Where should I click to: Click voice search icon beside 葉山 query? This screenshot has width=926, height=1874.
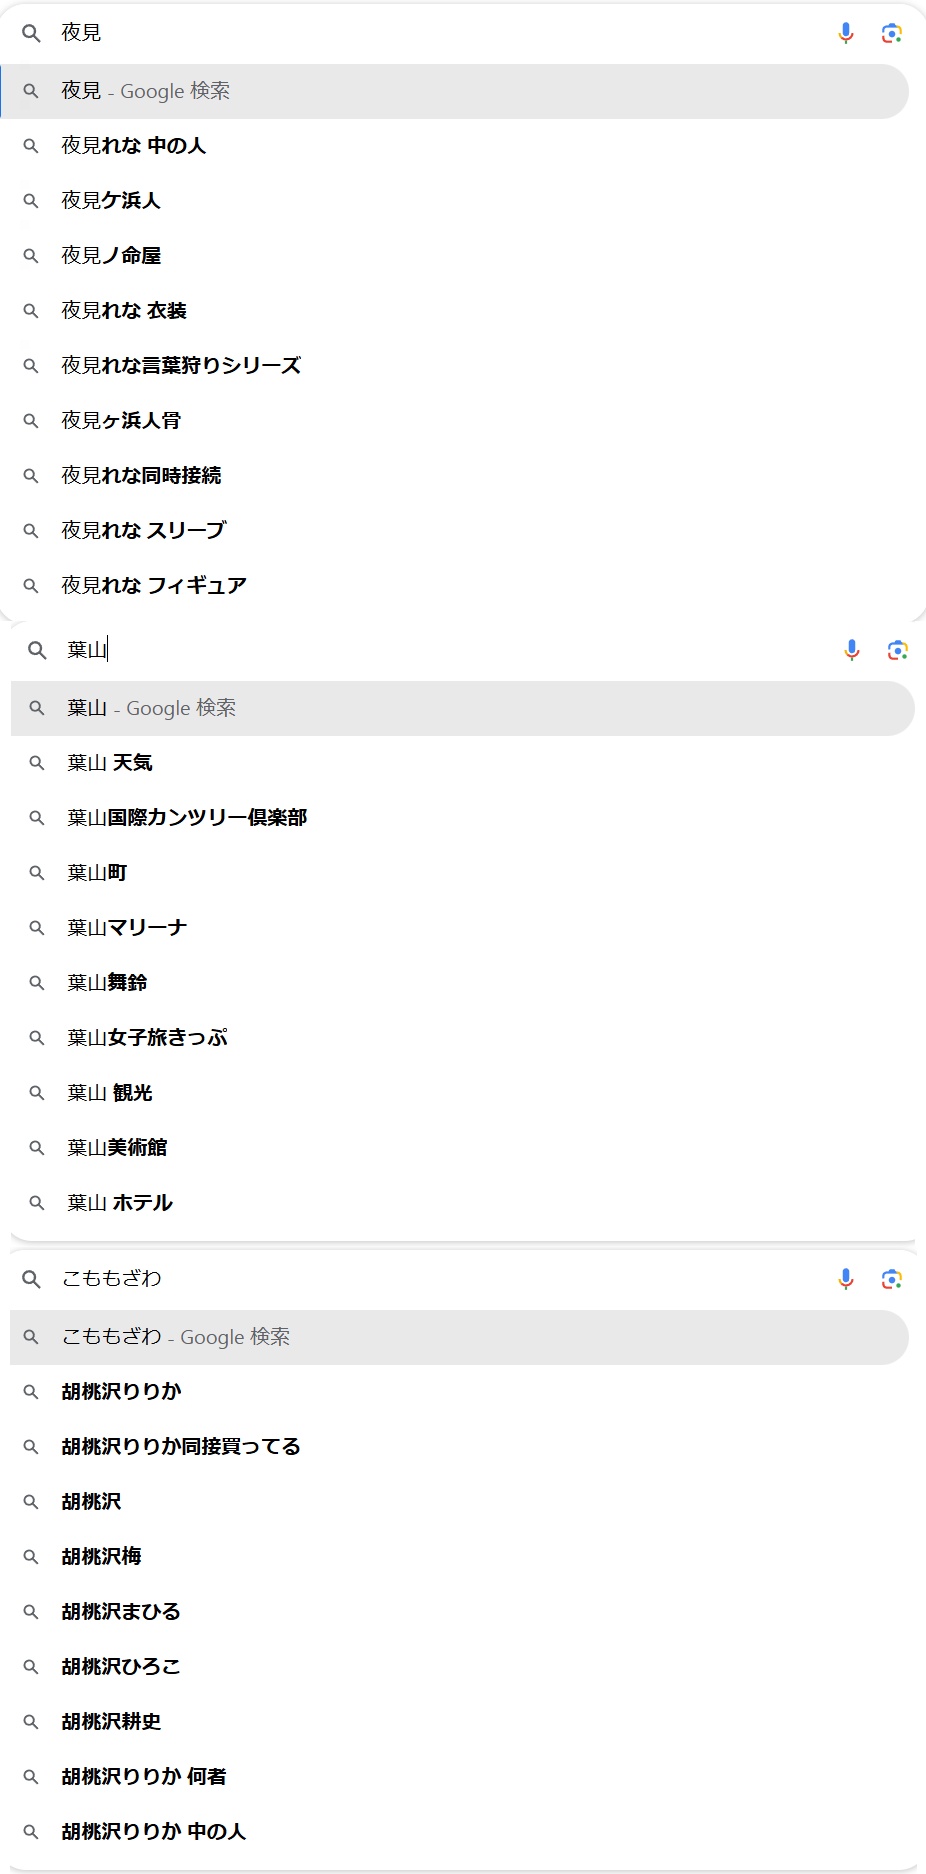[x=852, y=650]
